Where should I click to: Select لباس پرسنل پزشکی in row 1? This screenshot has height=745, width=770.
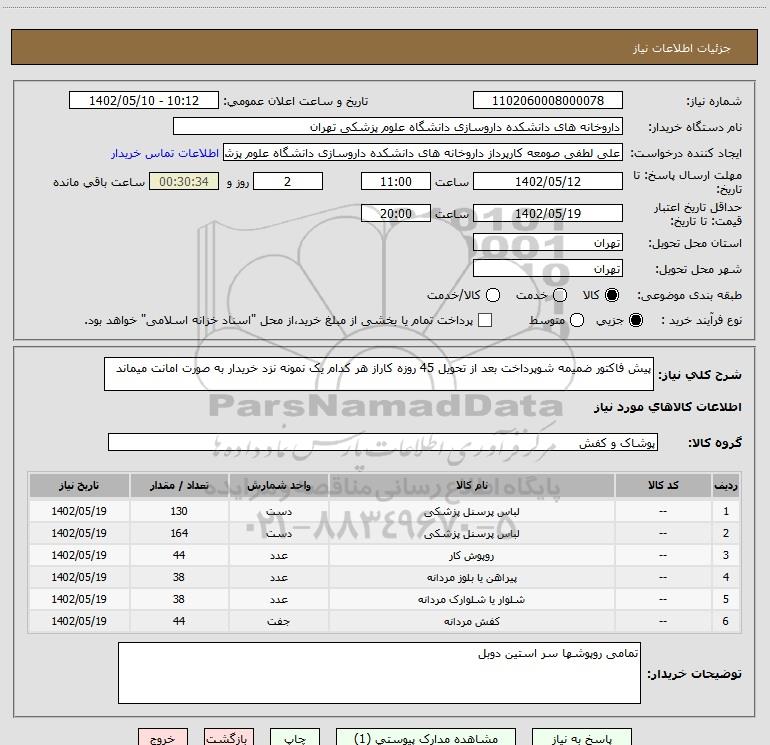471,511
